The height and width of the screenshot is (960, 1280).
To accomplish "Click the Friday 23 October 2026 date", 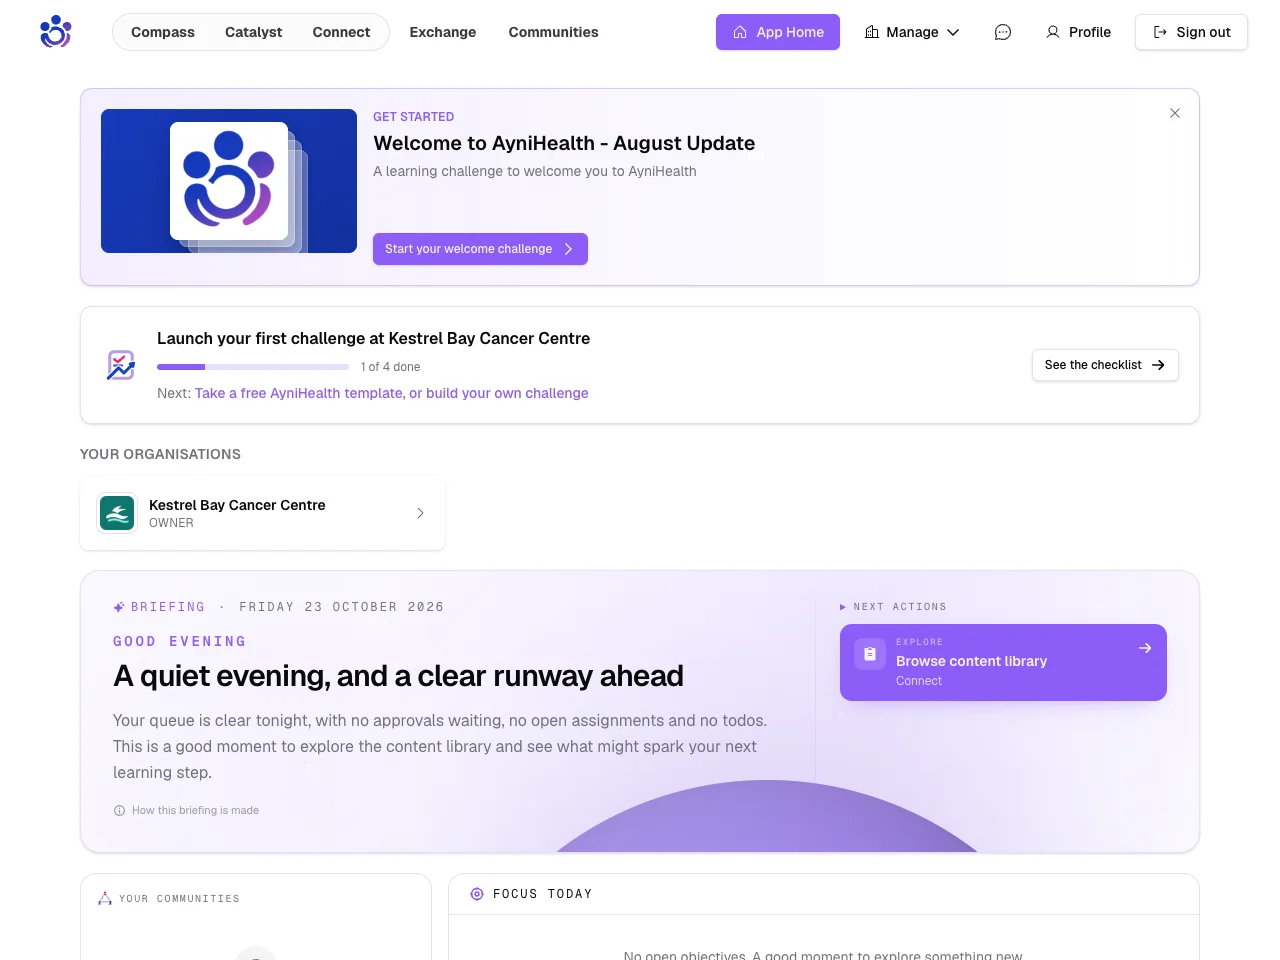I will click(341, 607).
